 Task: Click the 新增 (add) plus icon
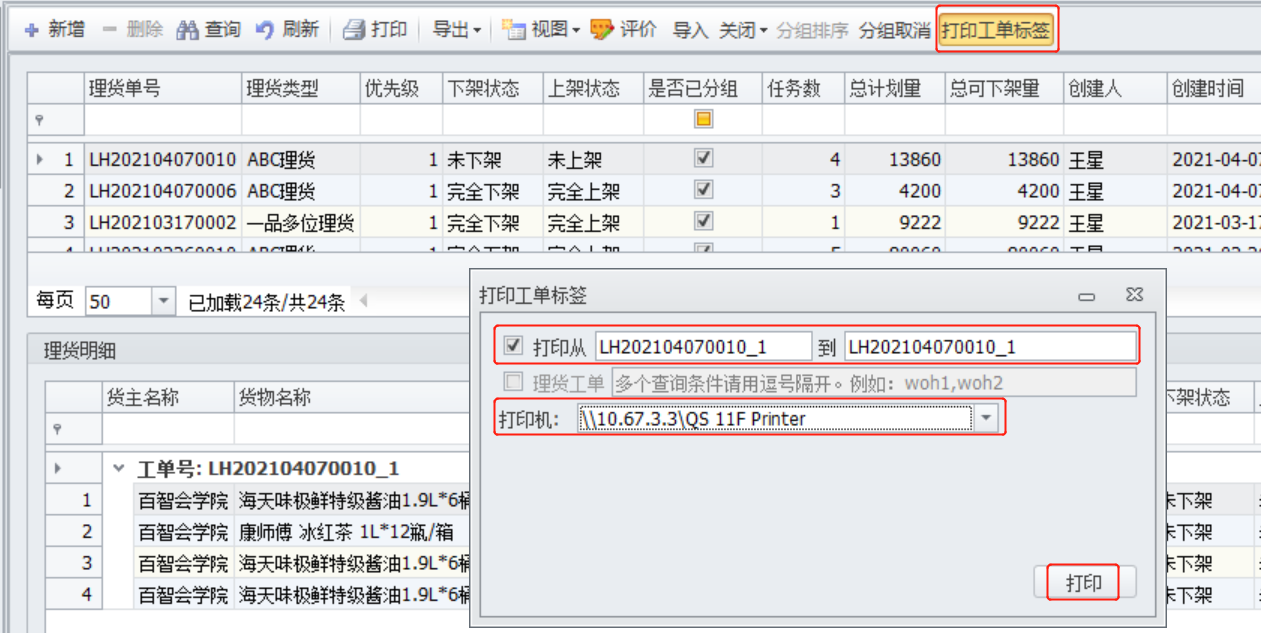coord(31,30)
